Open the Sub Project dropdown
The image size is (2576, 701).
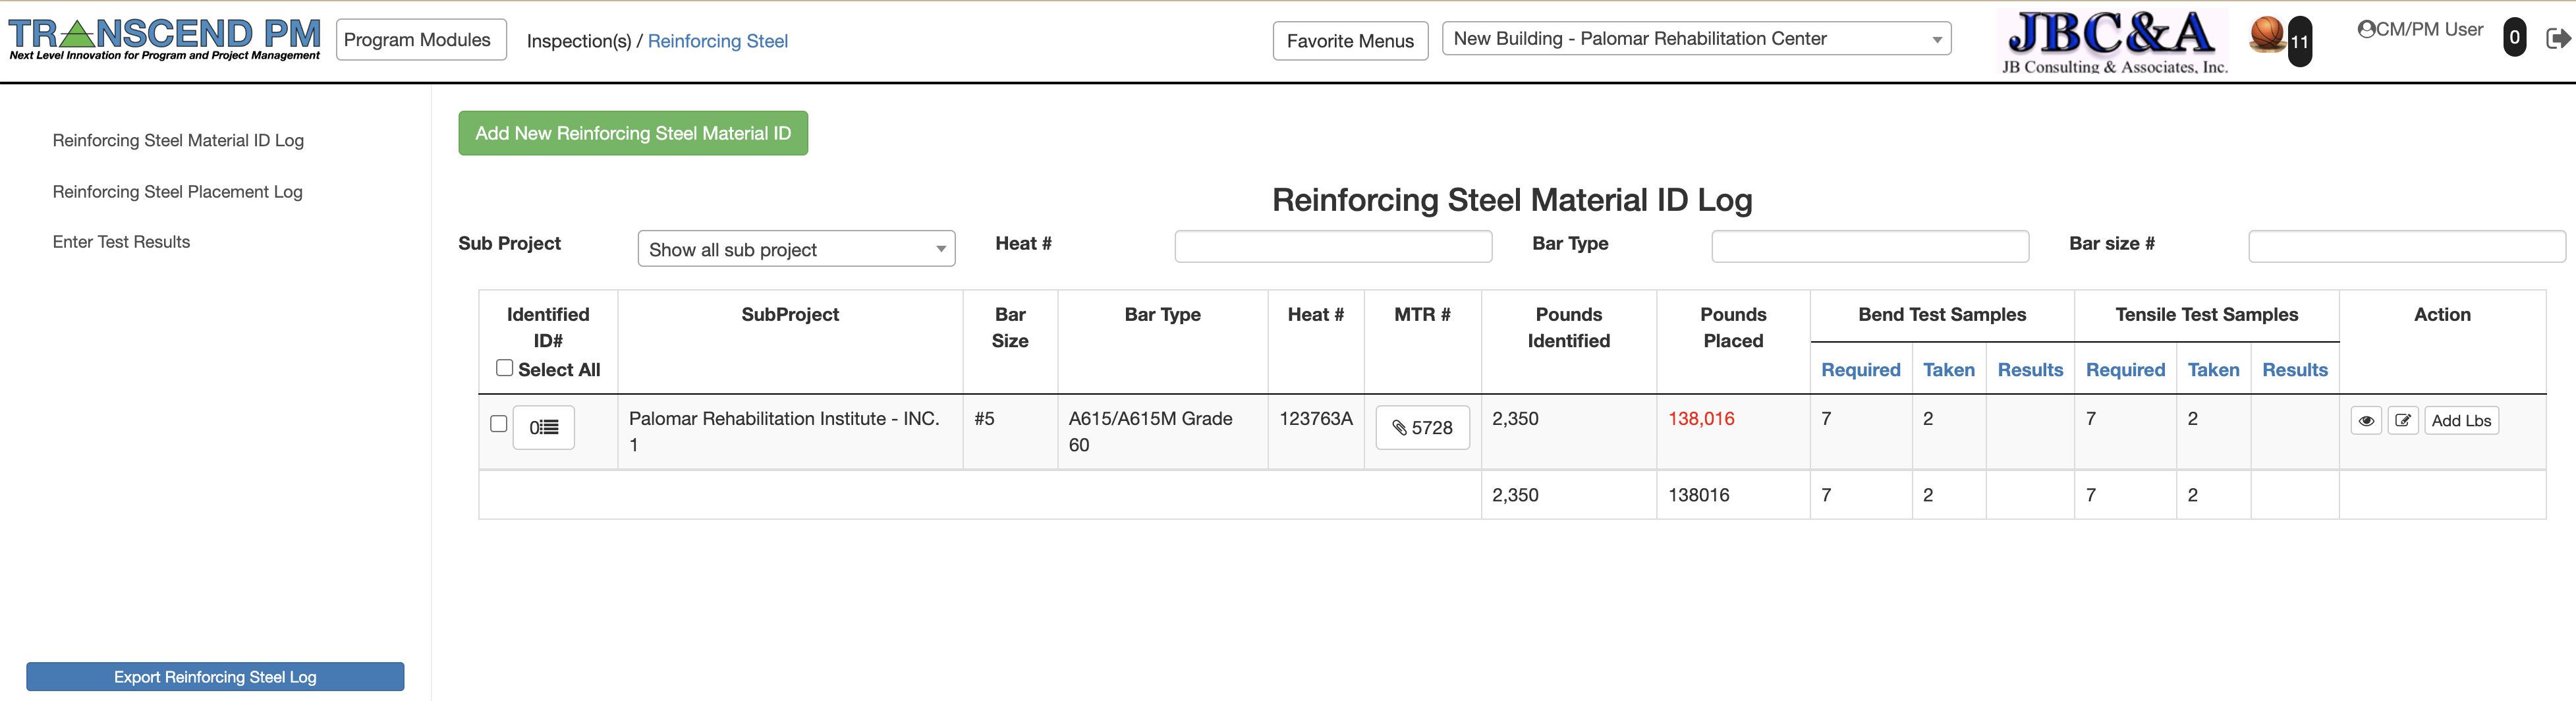[x=797, y=249]
